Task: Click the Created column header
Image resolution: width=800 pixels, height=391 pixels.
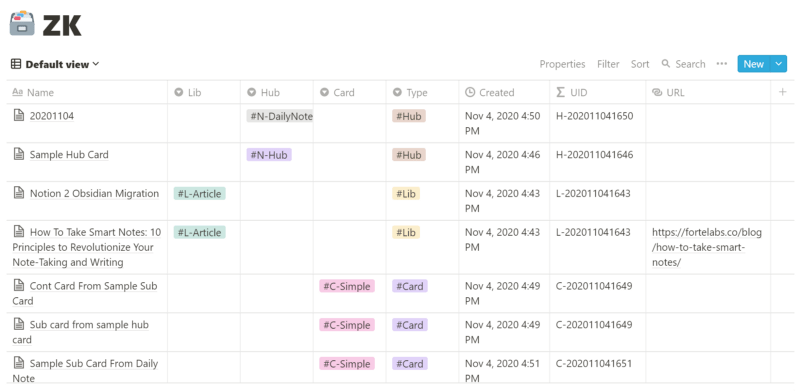Action: pyautogui.click(x=490, y=92)
